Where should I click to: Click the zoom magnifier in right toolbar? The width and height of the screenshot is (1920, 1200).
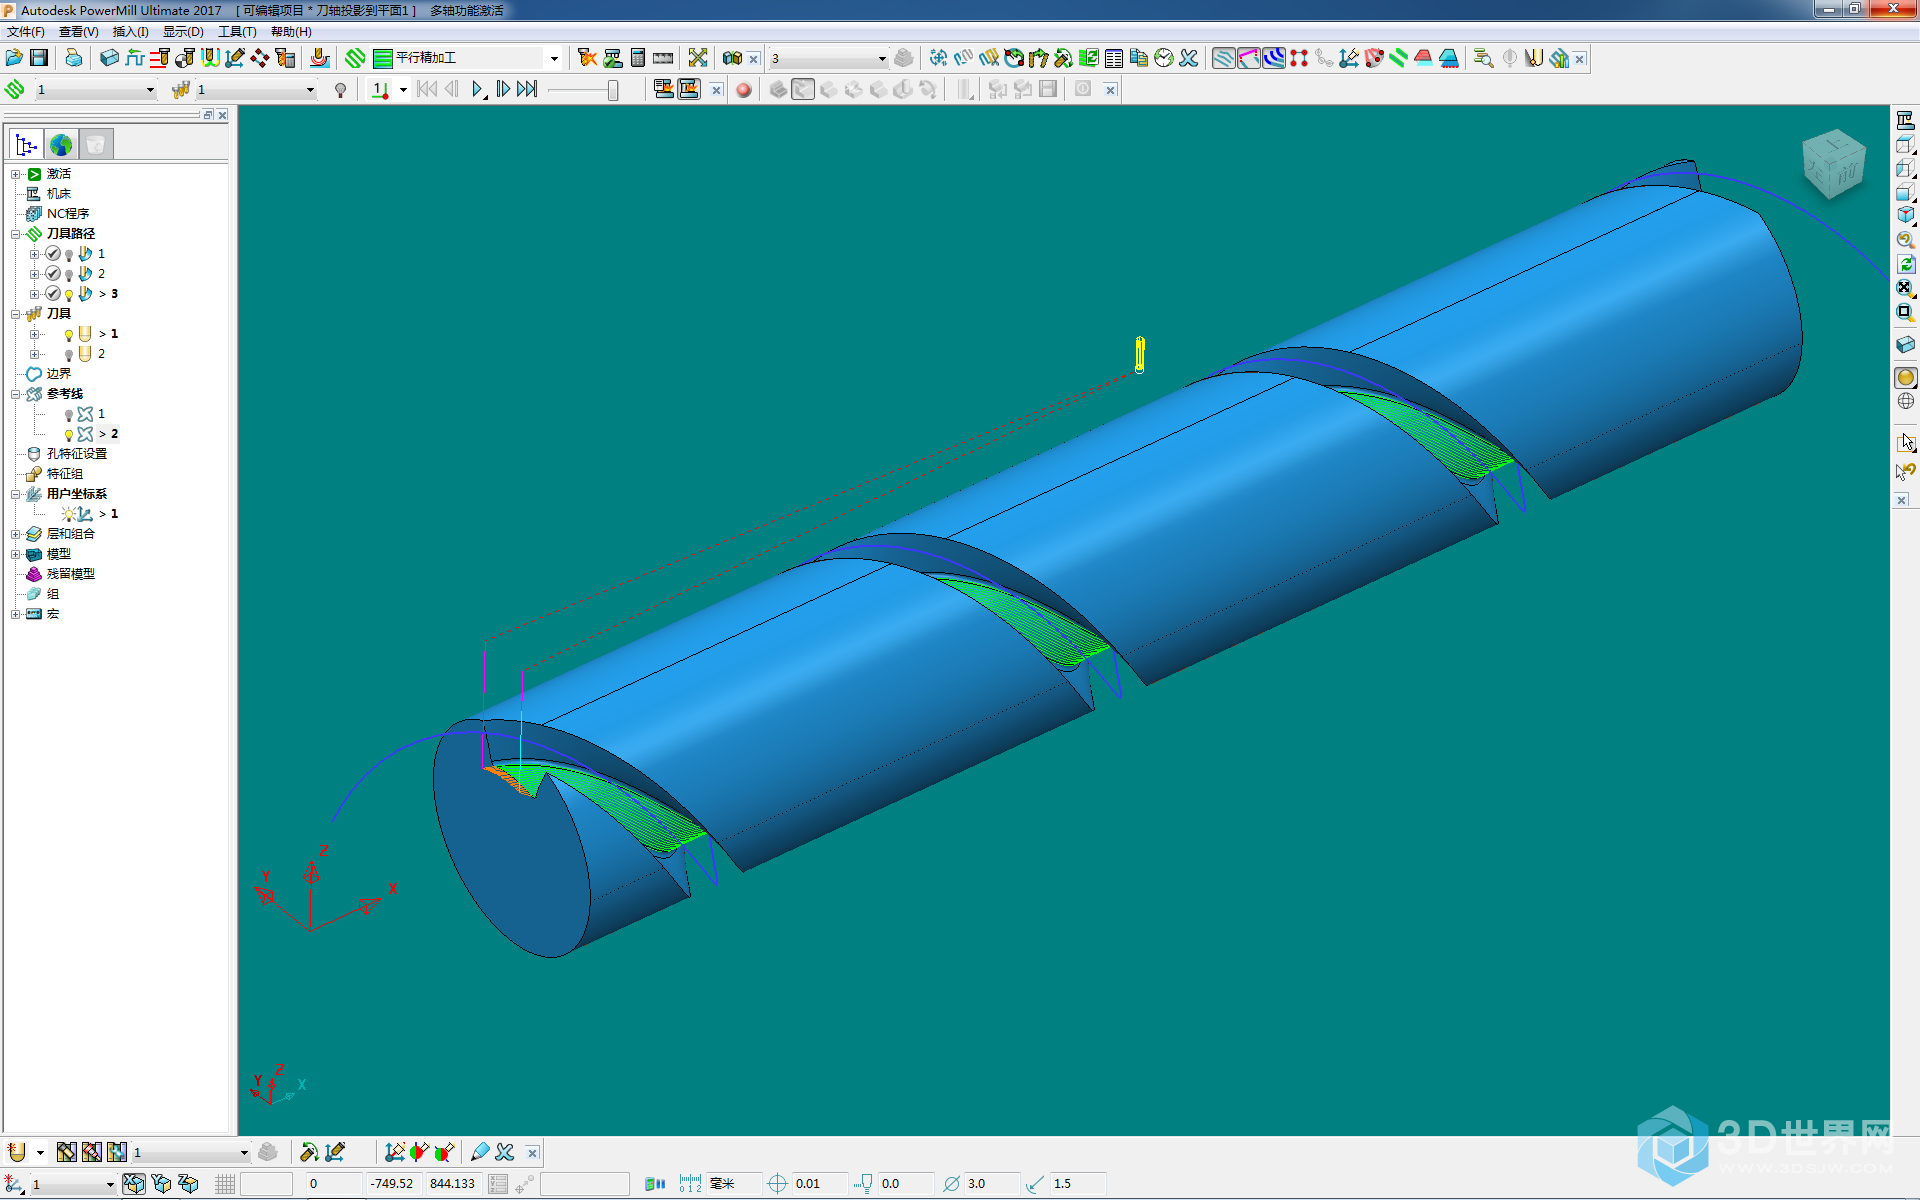click(1906, 240)
